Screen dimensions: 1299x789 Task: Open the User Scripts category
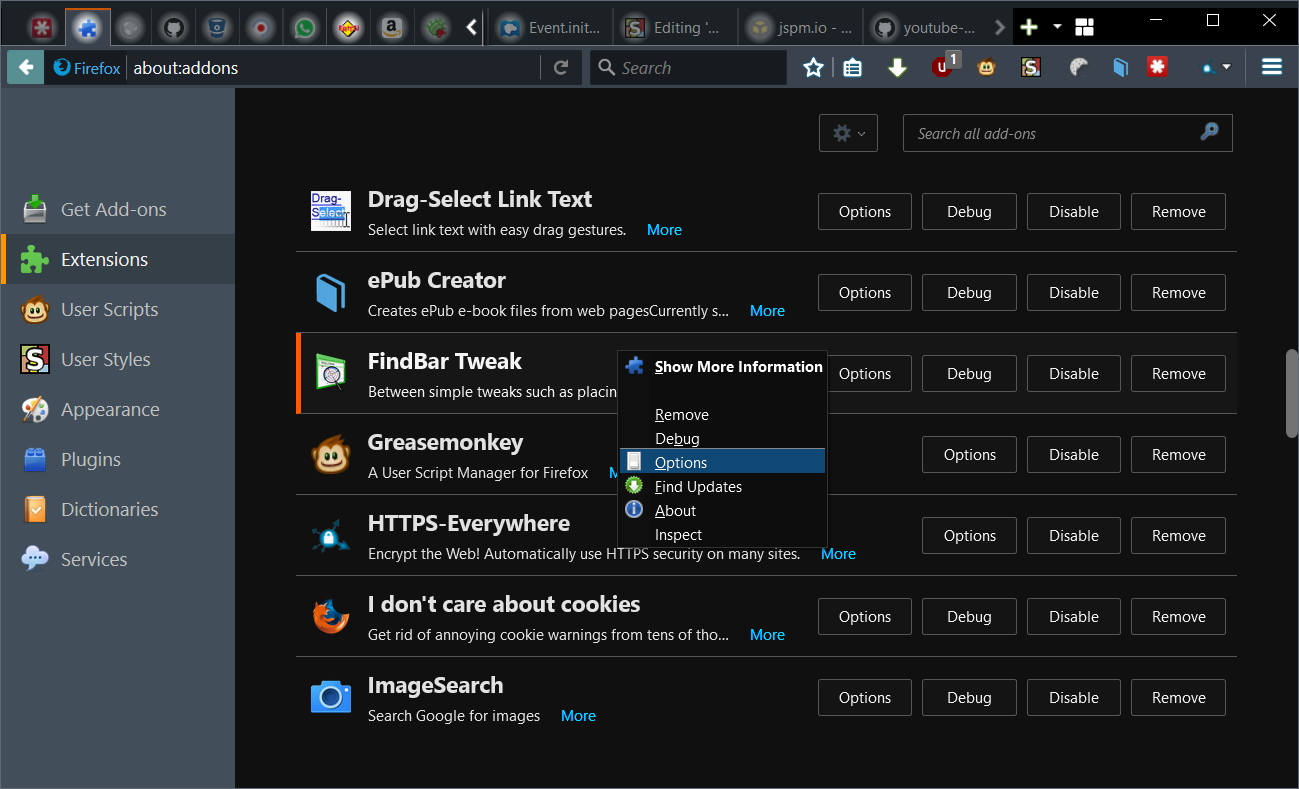pos(118,309)
